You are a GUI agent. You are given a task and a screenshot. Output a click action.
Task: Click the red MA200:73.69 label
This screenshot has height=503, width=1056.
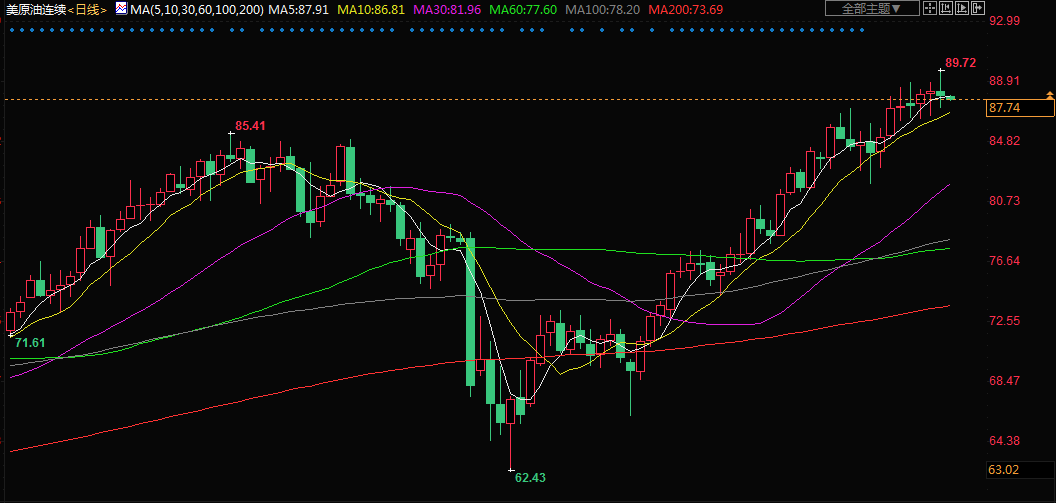[686, 9]
